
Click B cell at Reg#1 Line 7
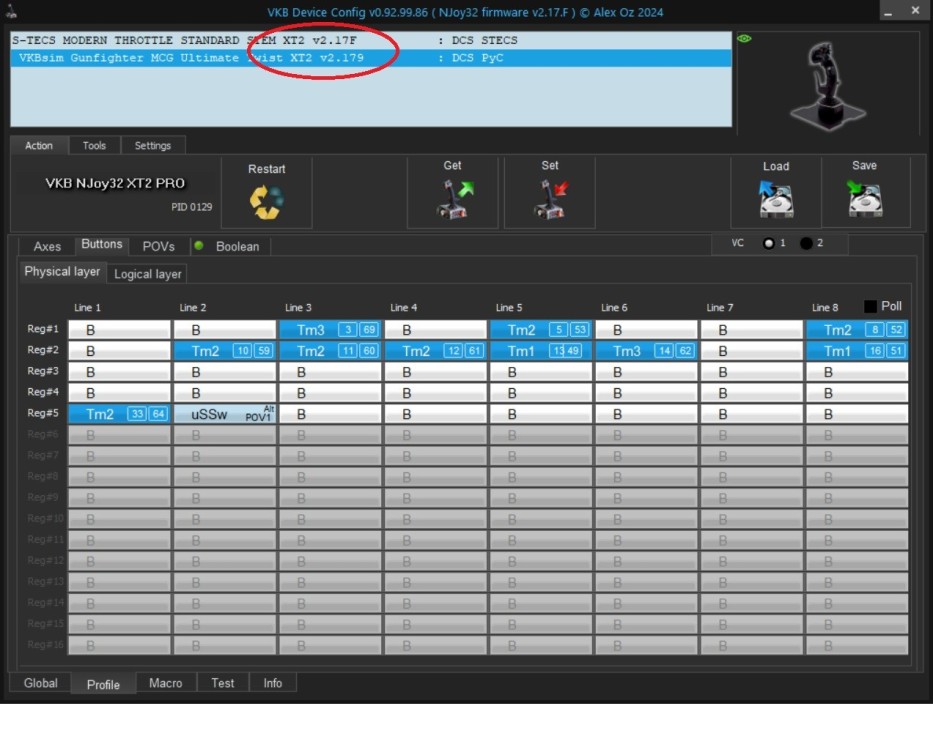pyautogui.click(x=752, y=330)
